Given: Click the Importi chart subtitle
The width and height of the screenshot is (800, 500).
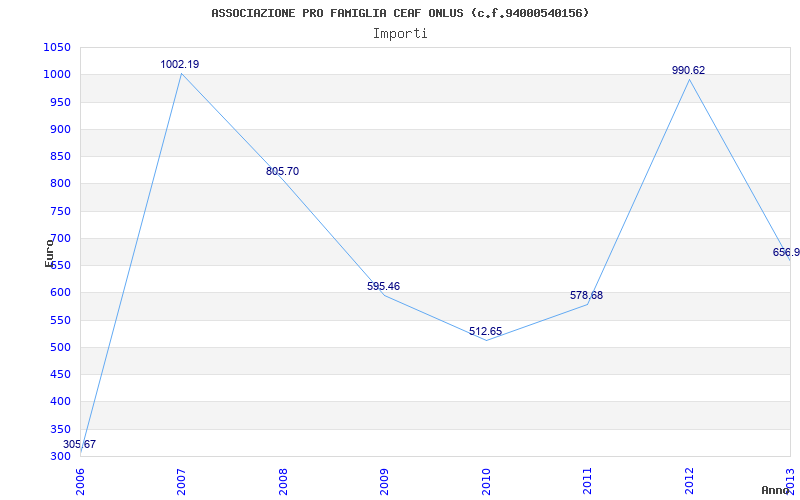Looking at the screenshot, I should tap(400, 34).
